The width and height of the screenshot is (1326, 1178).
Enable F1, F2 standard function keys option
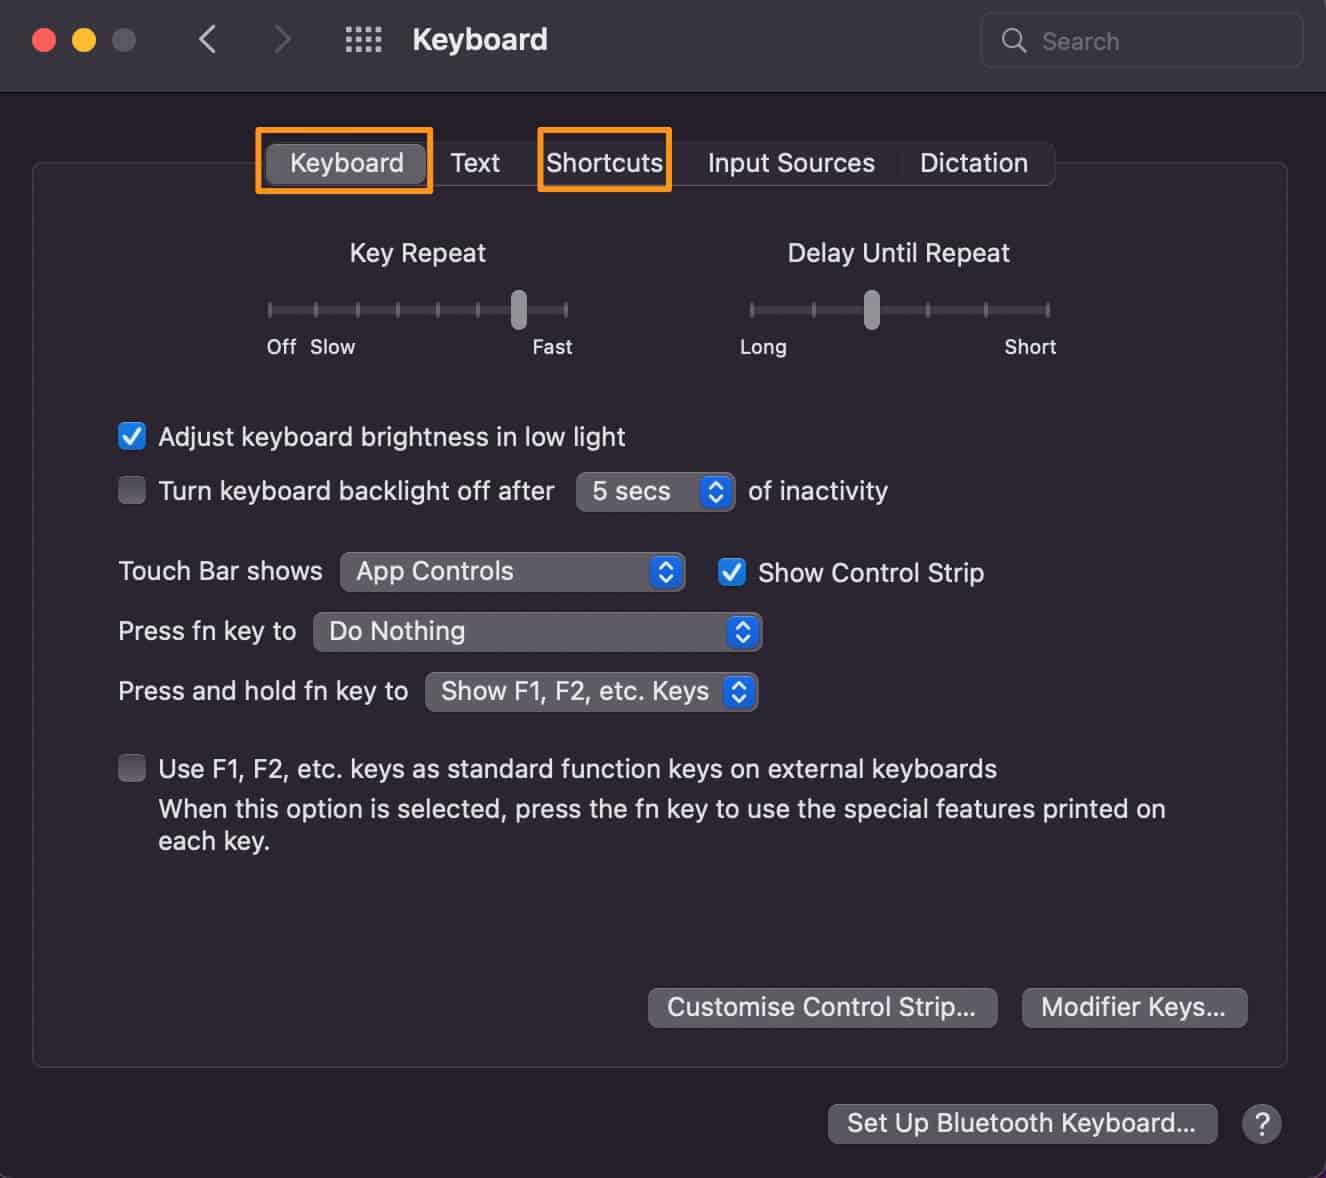[132, 768]
